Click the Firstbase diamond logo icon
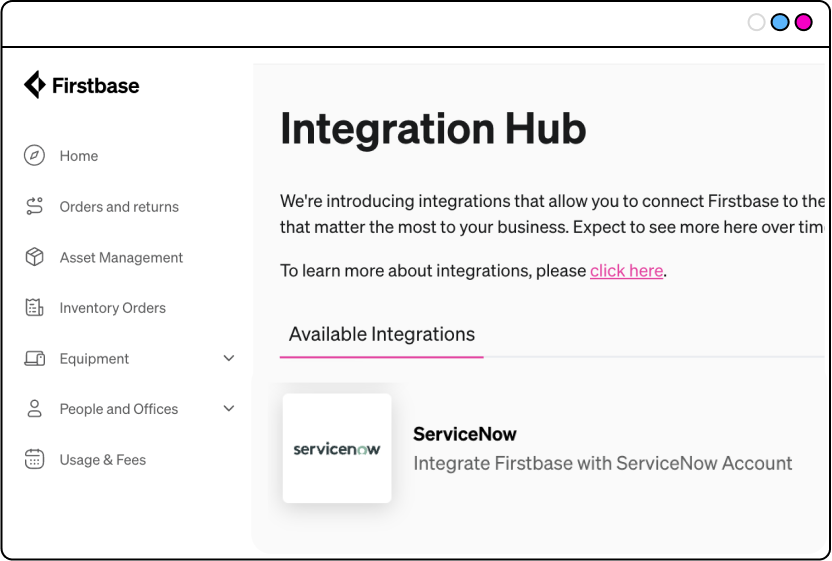The height and width of the screenshot is (561, 832). pyautogui.click(x=35, y=85)
